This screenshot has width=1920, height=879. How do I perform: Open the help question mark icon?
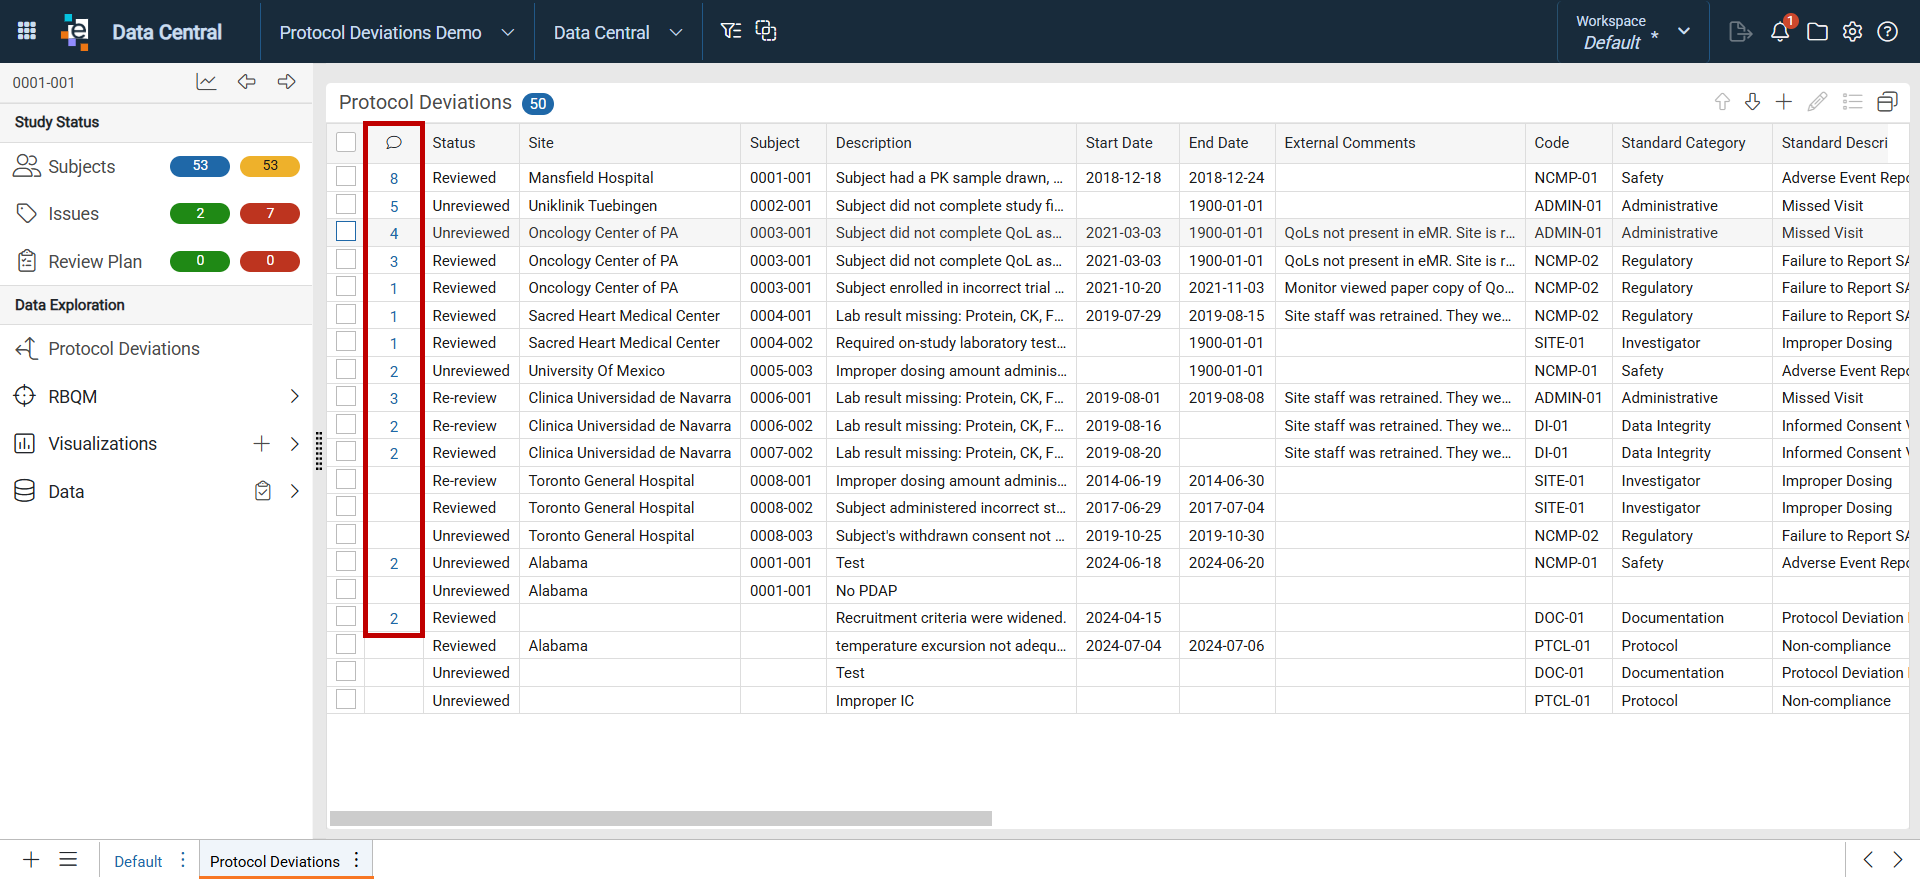click(x=1888, y=31)
